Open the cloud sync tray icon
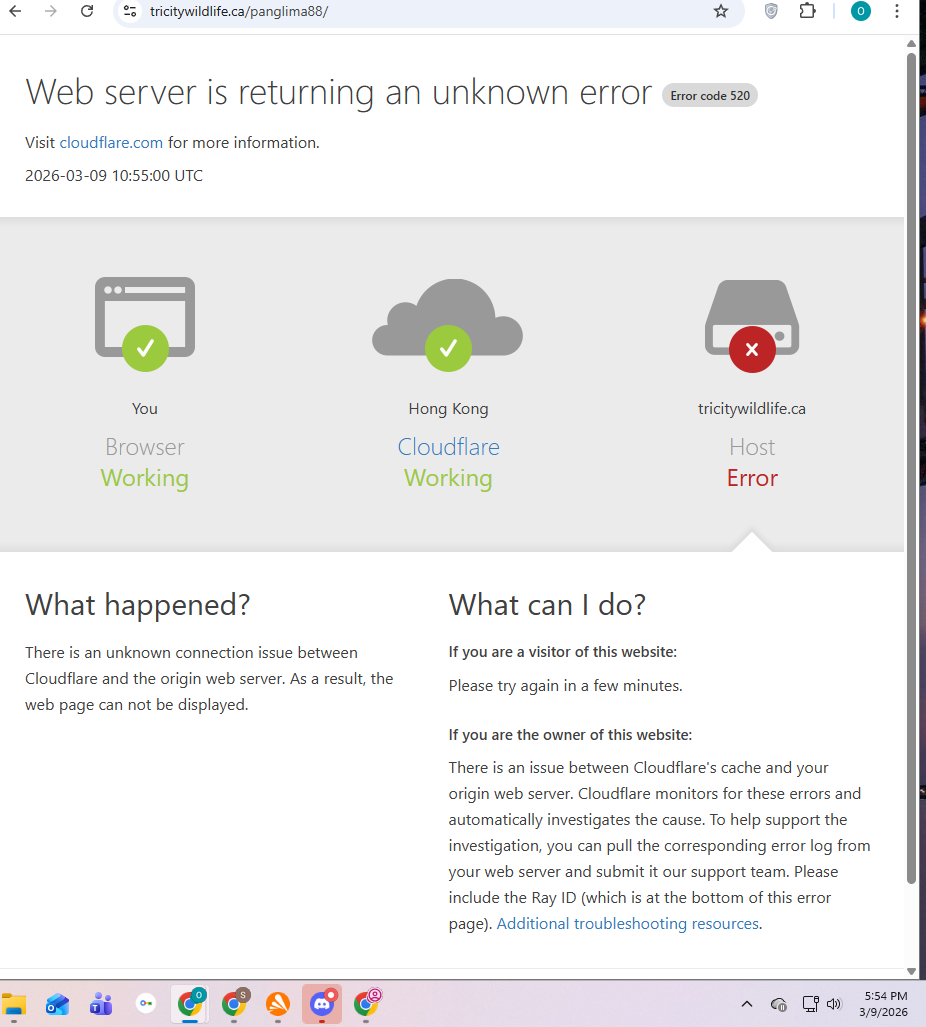The width and height of the screenshot is (926, 1027). click(778, 1004)
